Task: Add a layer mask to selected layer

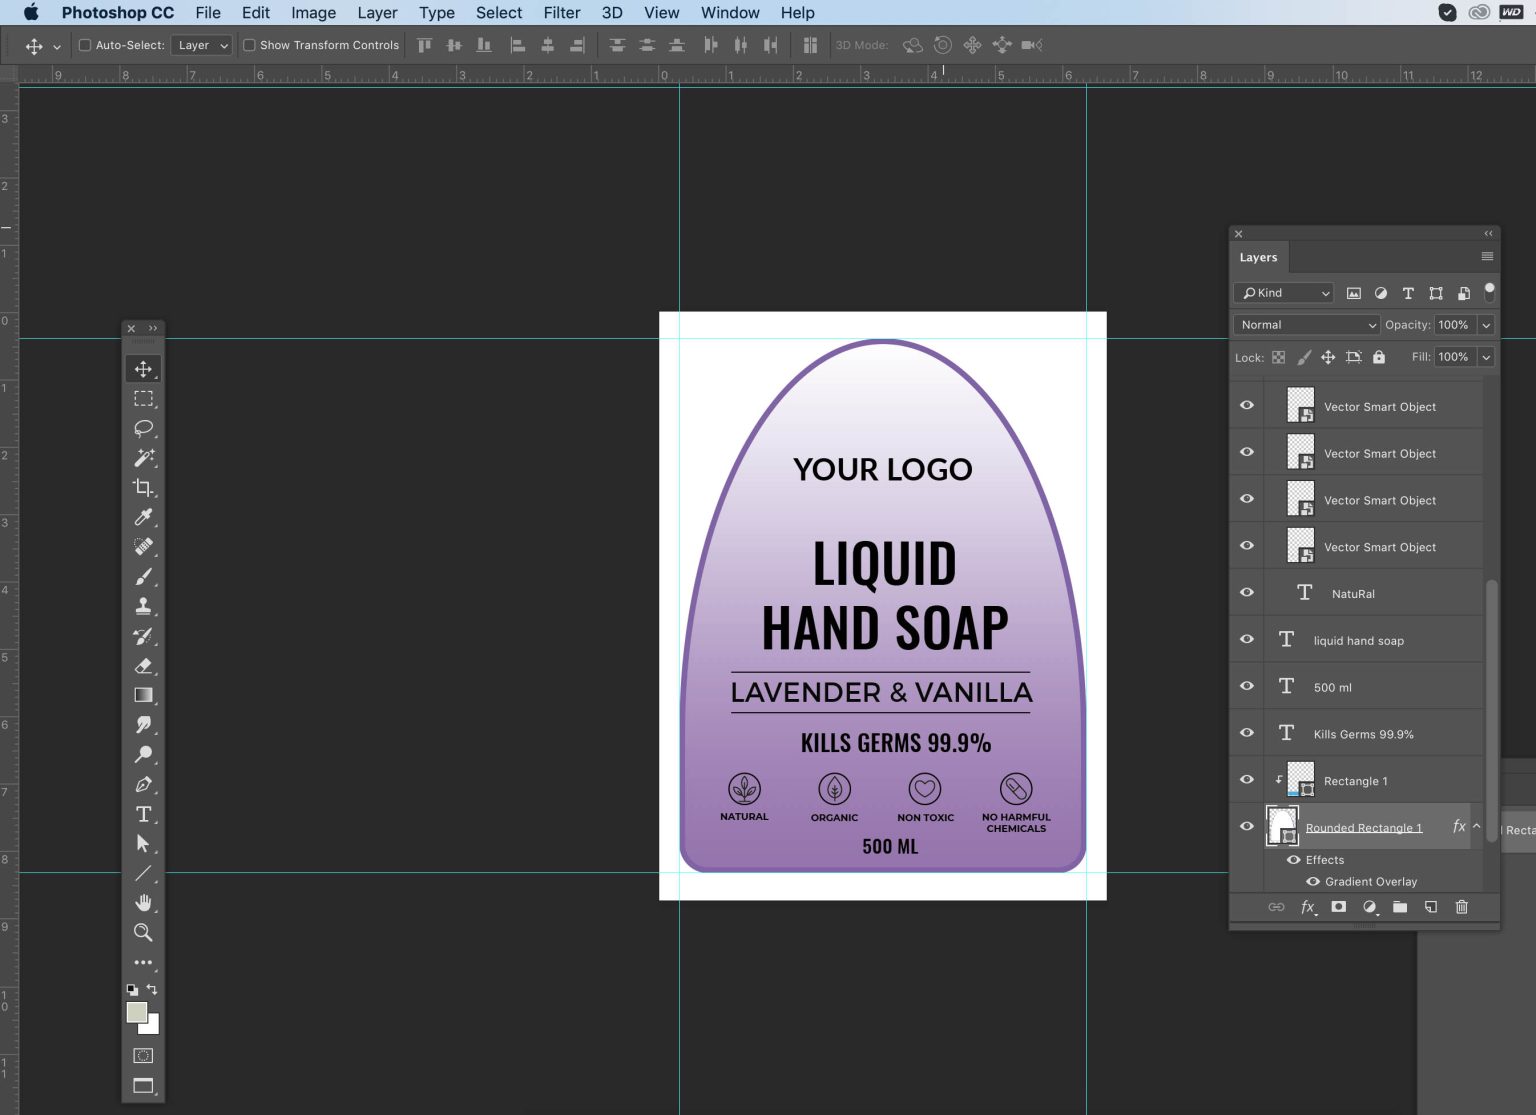Action: click(1339, 907)
